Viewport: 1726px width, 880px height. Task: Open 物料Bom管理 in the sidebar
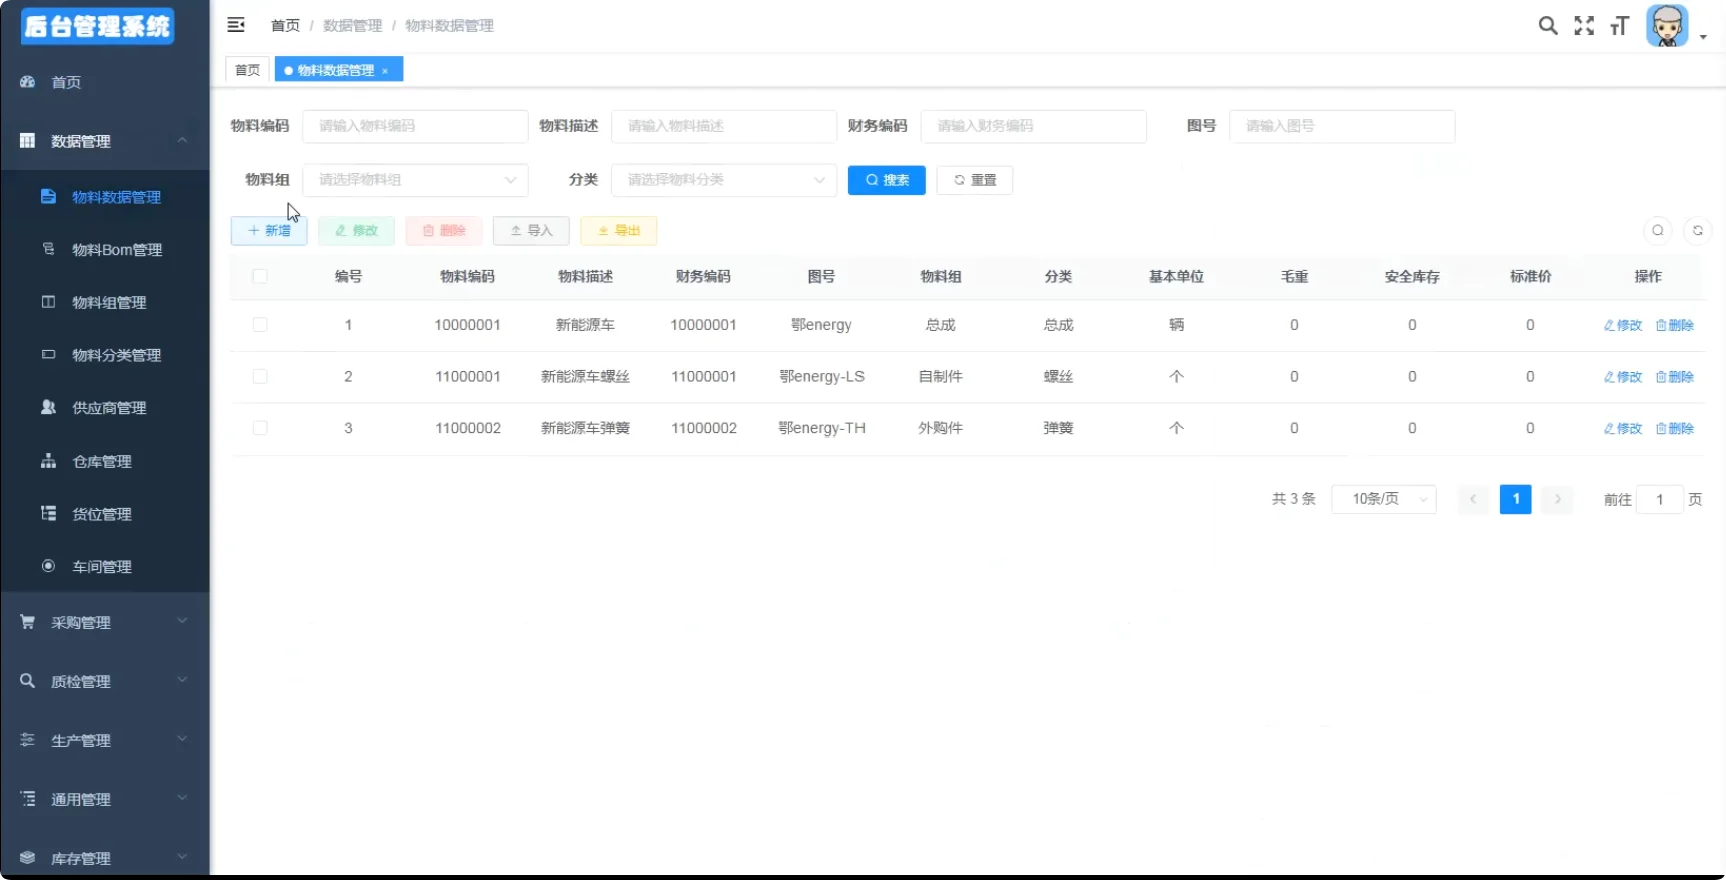[x=116, y=250]
